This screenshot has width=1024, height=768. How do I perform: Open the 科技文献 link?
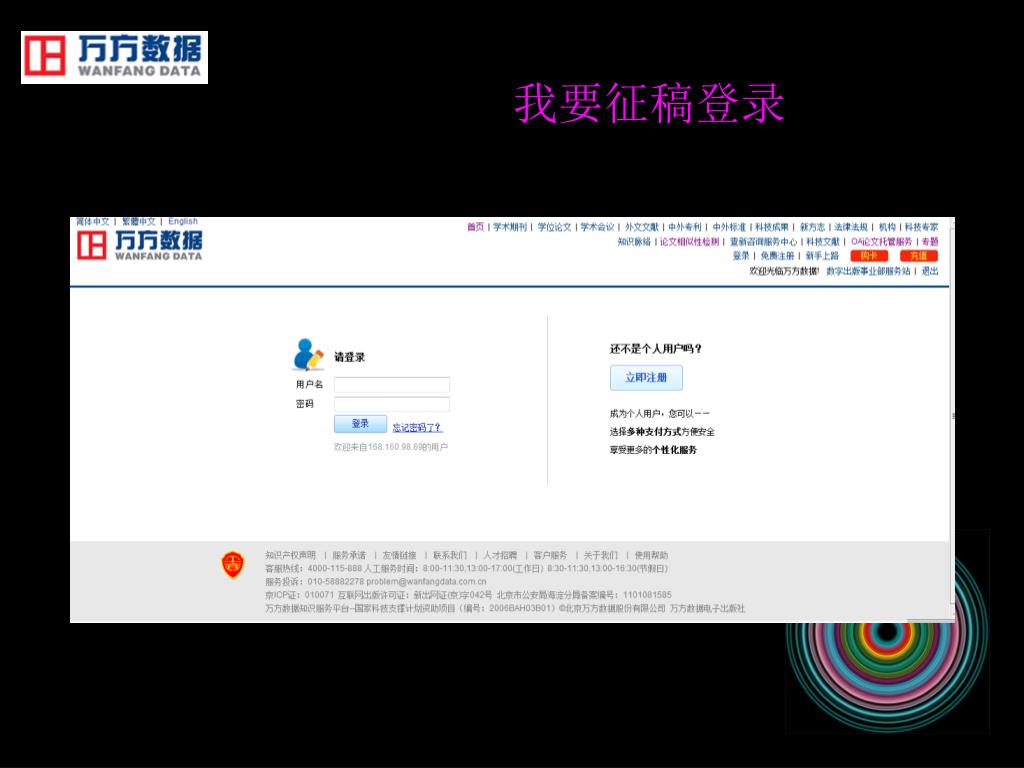click(823, 242)
